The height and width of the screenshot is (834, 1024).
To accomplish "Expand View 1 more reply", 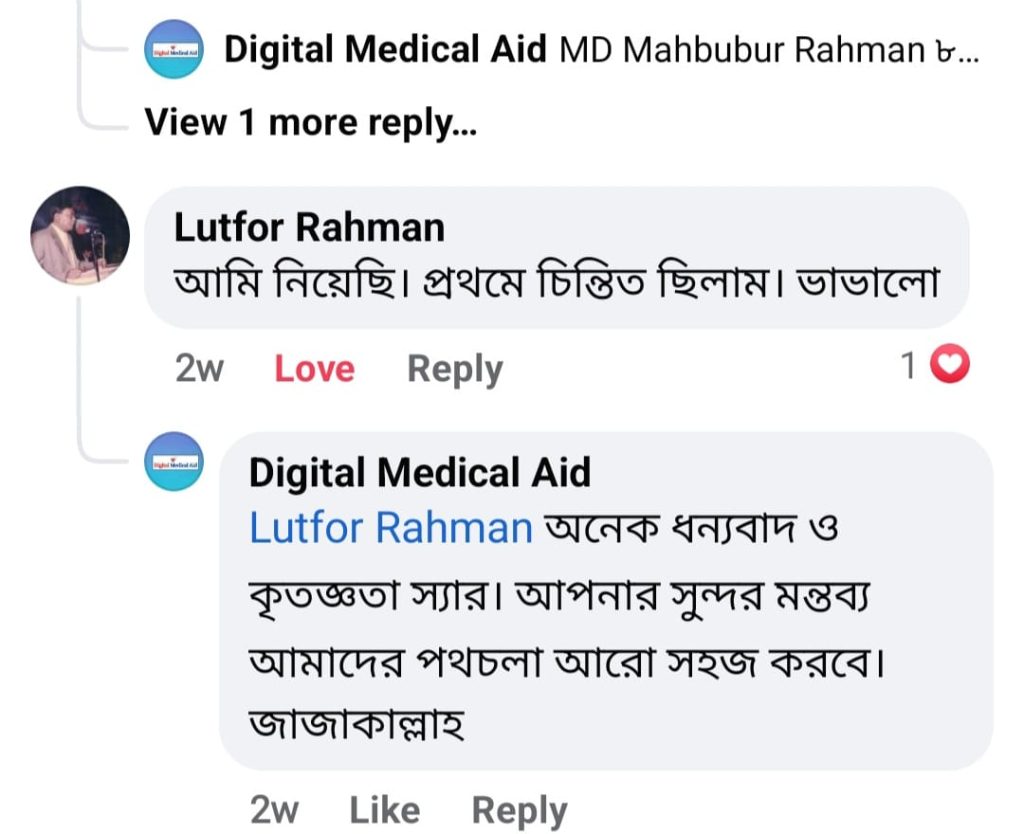I will [310, 122].
